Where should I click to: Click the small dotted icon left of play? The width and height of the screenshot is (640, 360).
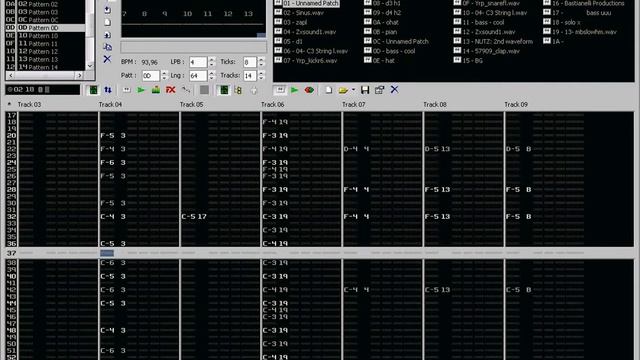pos(127,90)
